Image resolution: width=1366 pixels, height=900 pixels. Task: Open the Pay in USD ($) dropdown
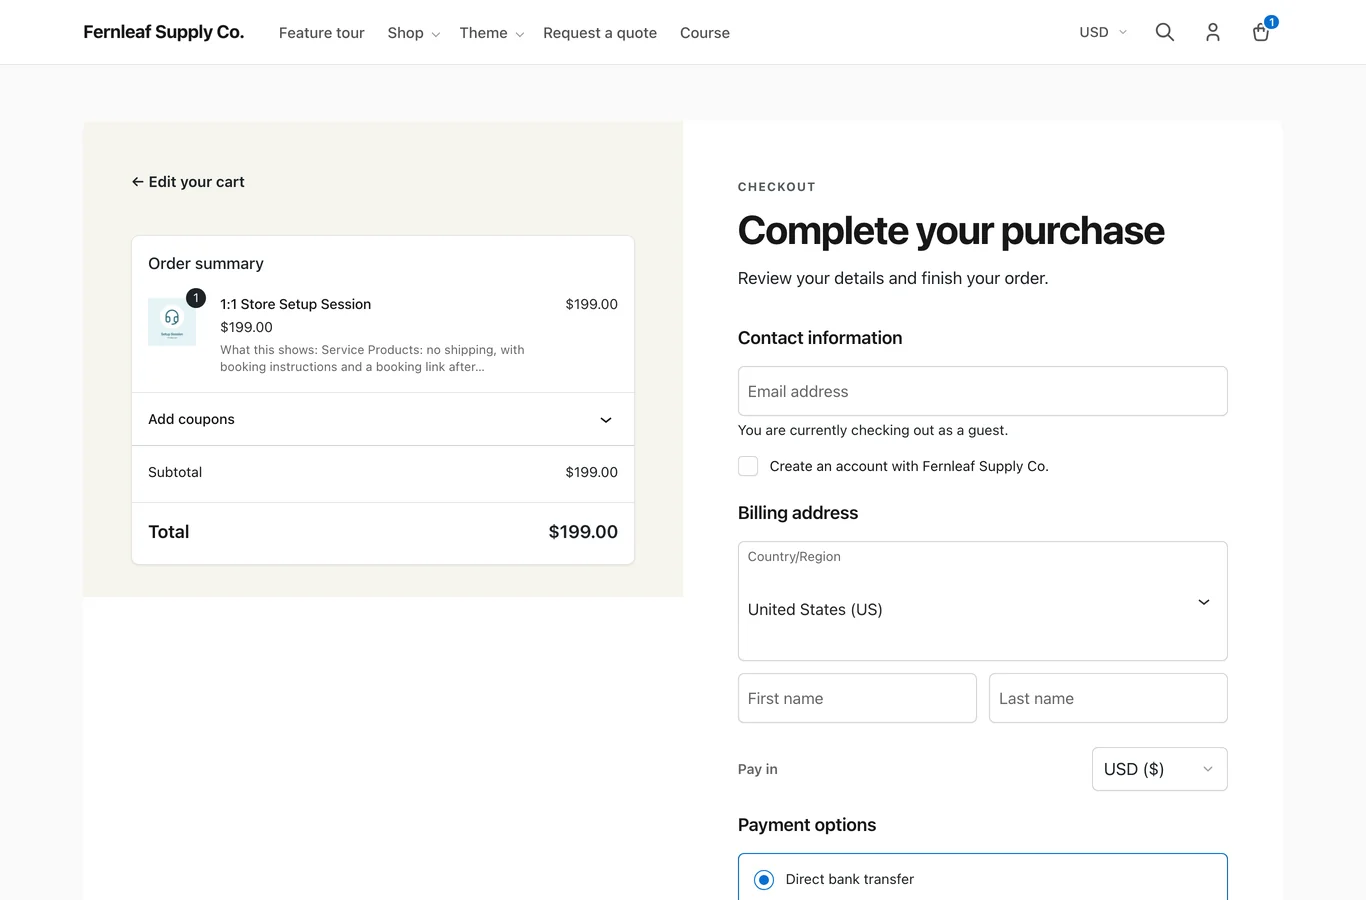tap(1159, 769)
